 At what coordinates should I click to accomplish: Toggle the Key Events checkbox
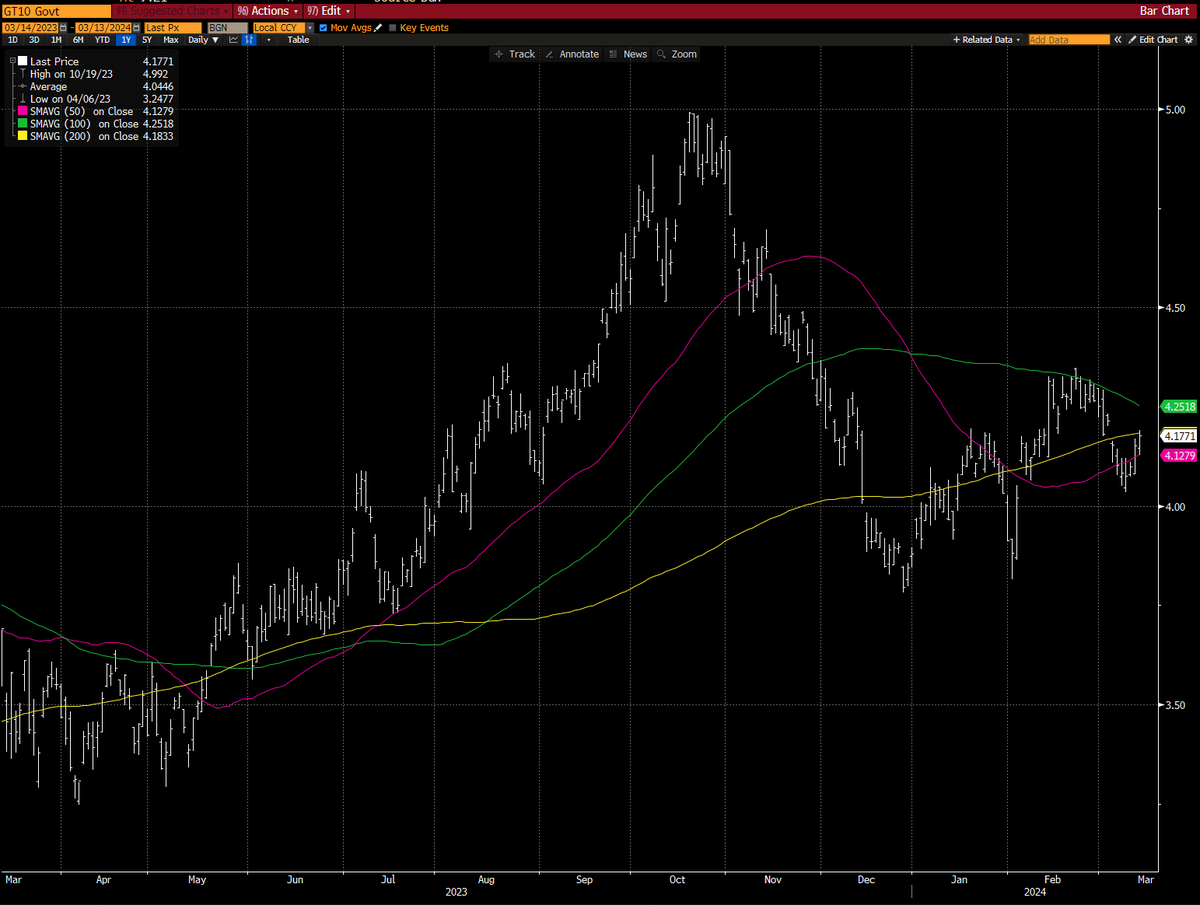(x=392, y=28)
